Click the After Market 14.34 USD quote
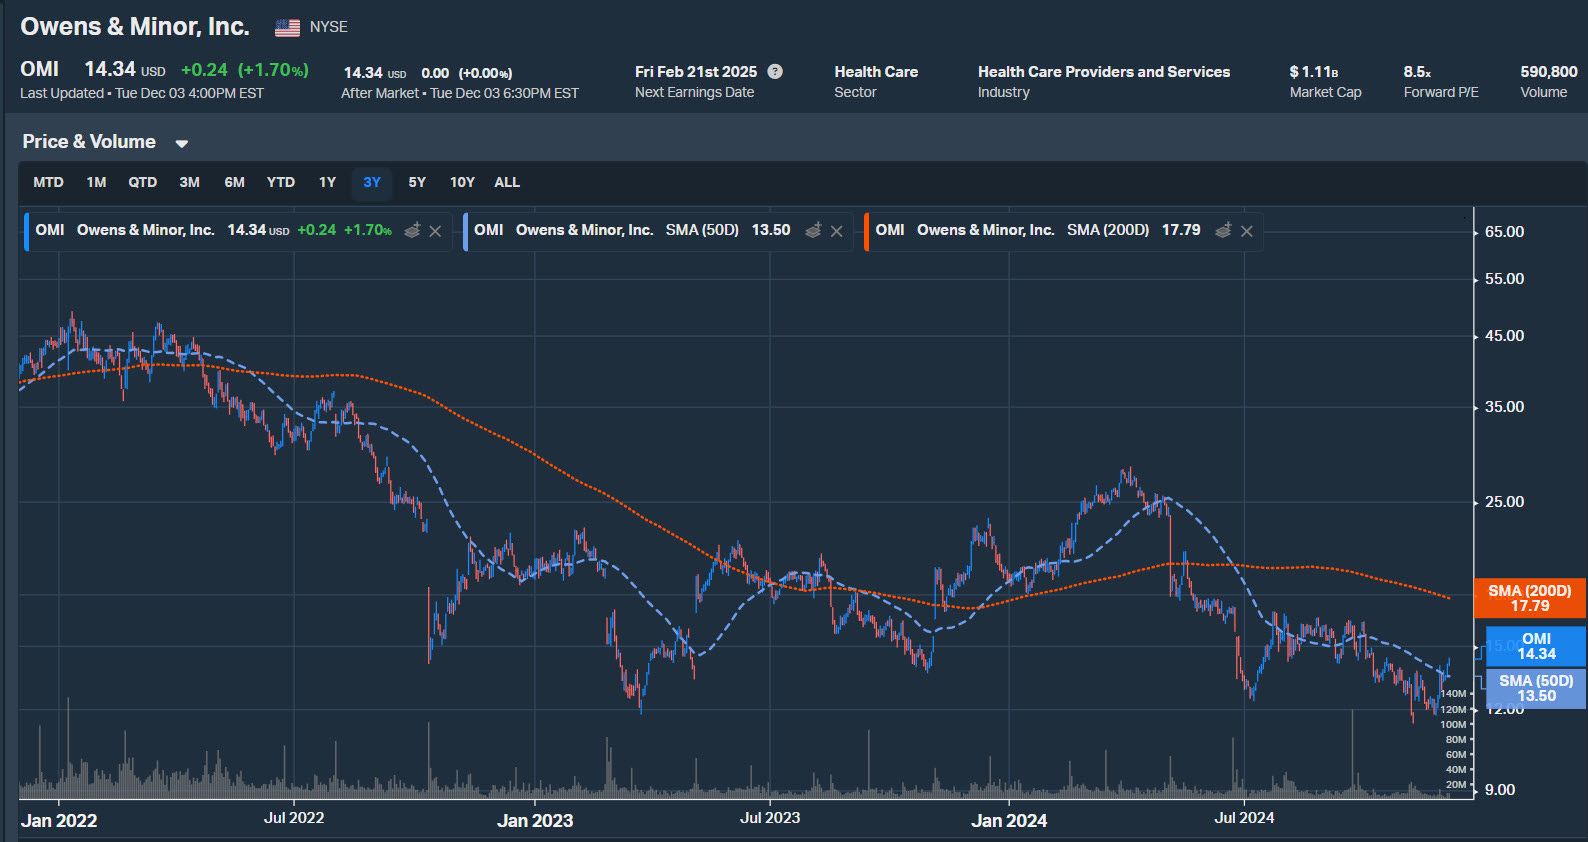The height and width of the screenshot is (842, 1588). [375, 73]
